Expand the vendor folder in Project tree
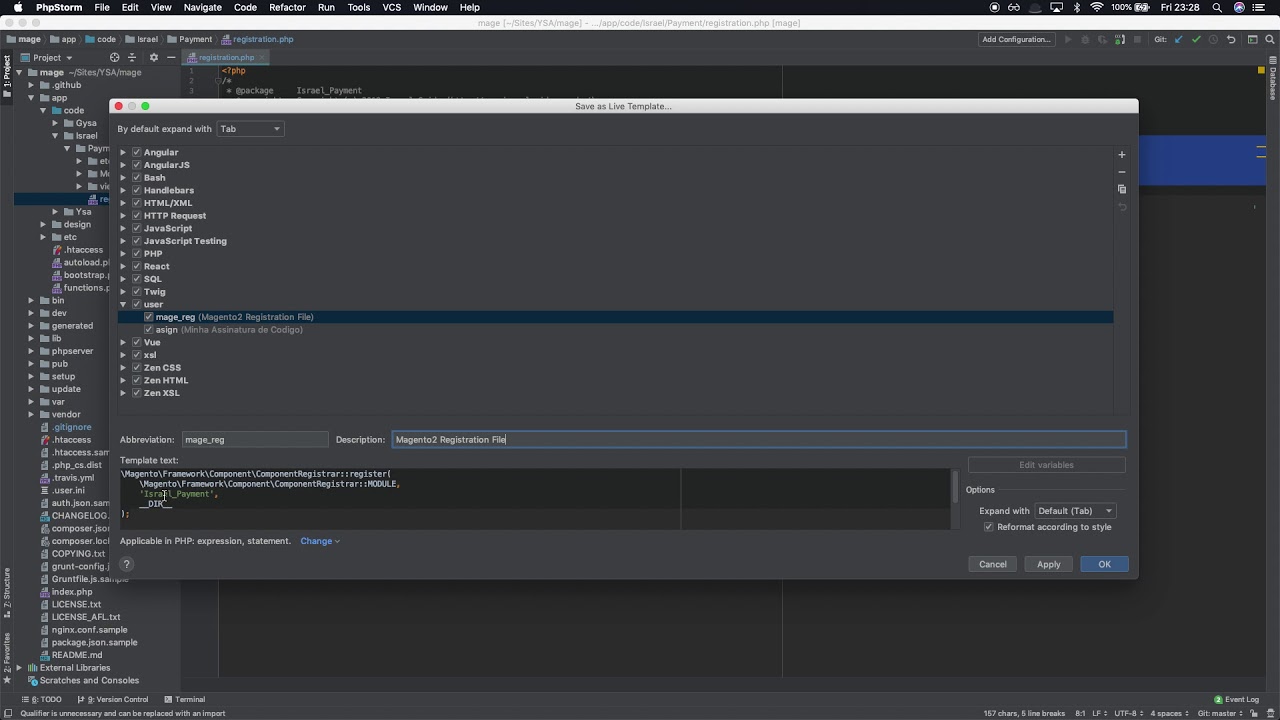 tap(31, 415)
